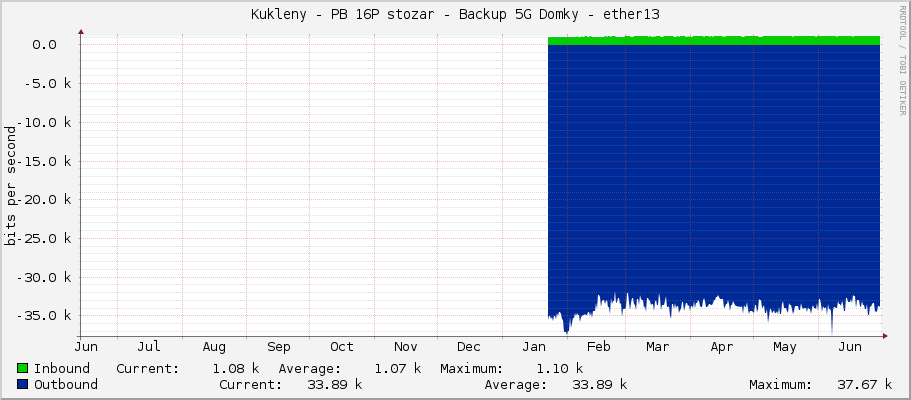Screen dimensions: 911x400
Task: Click the -15.0 k y-axis label
Action: point(45,161)
